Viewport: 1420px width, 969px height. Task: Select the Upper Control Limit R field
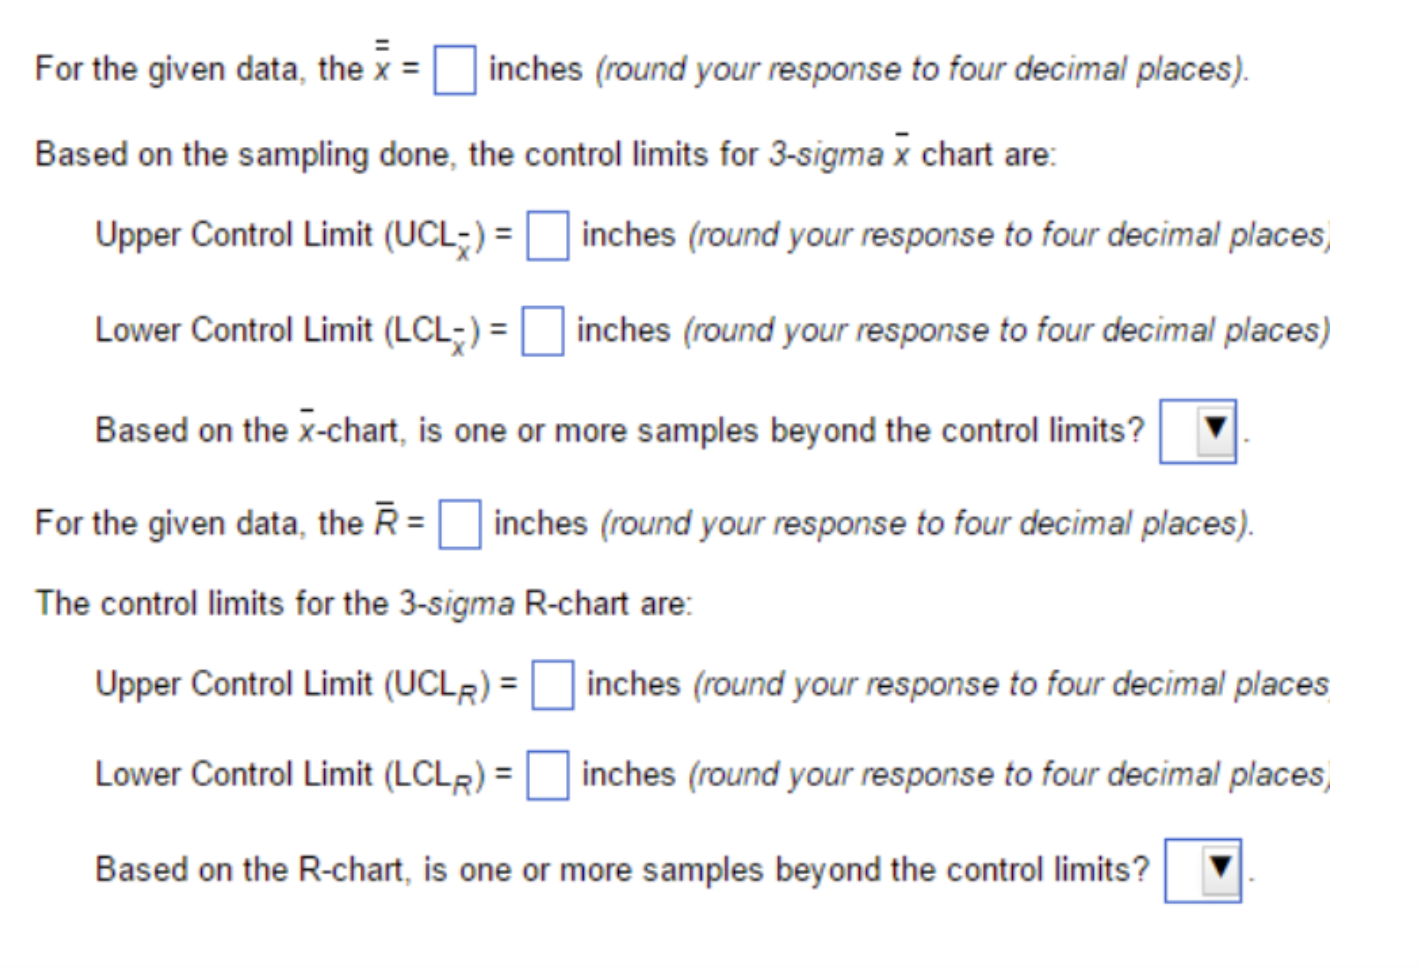551,686
